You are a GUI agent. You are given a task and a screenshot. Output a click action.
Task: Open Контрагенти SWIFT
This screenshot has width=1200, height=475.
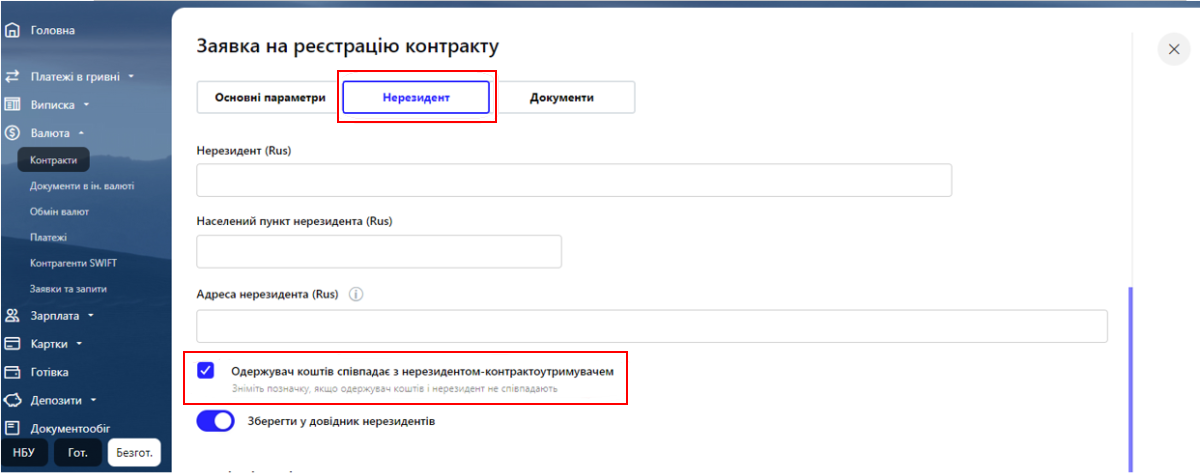[x=73, y=263]
